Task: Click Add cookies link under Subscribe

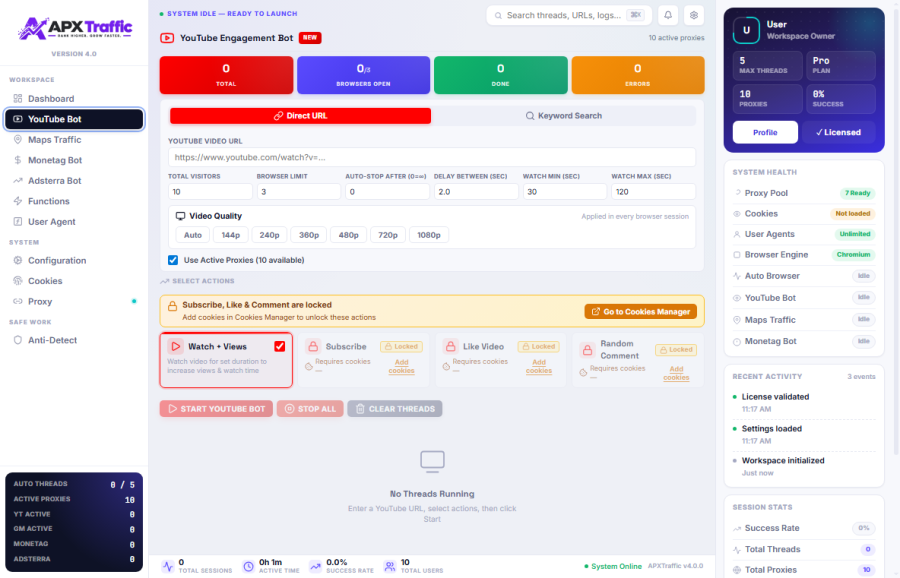Action: coord(401,366)
